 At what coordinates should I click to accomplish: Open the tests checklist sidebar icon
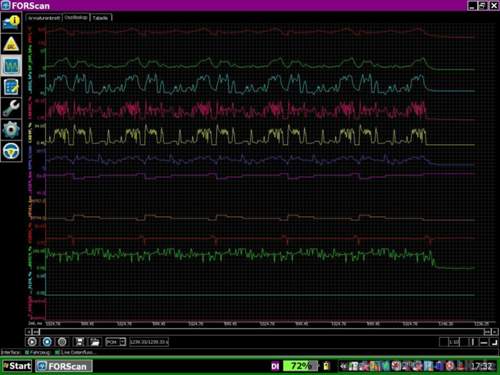11,87
